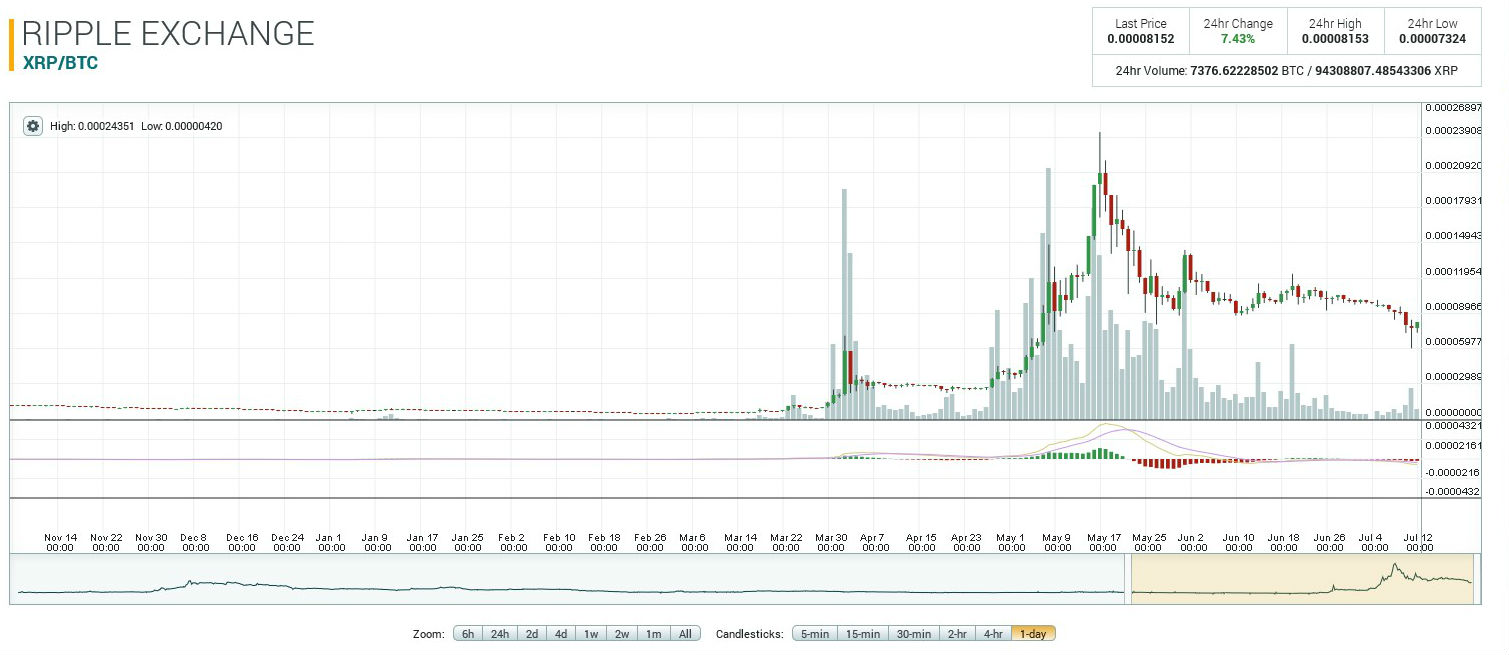The width and height of the screenshot is (1509, 655).
Task: Click the Nov 14 date axis label
Action: tap(60, 542)
